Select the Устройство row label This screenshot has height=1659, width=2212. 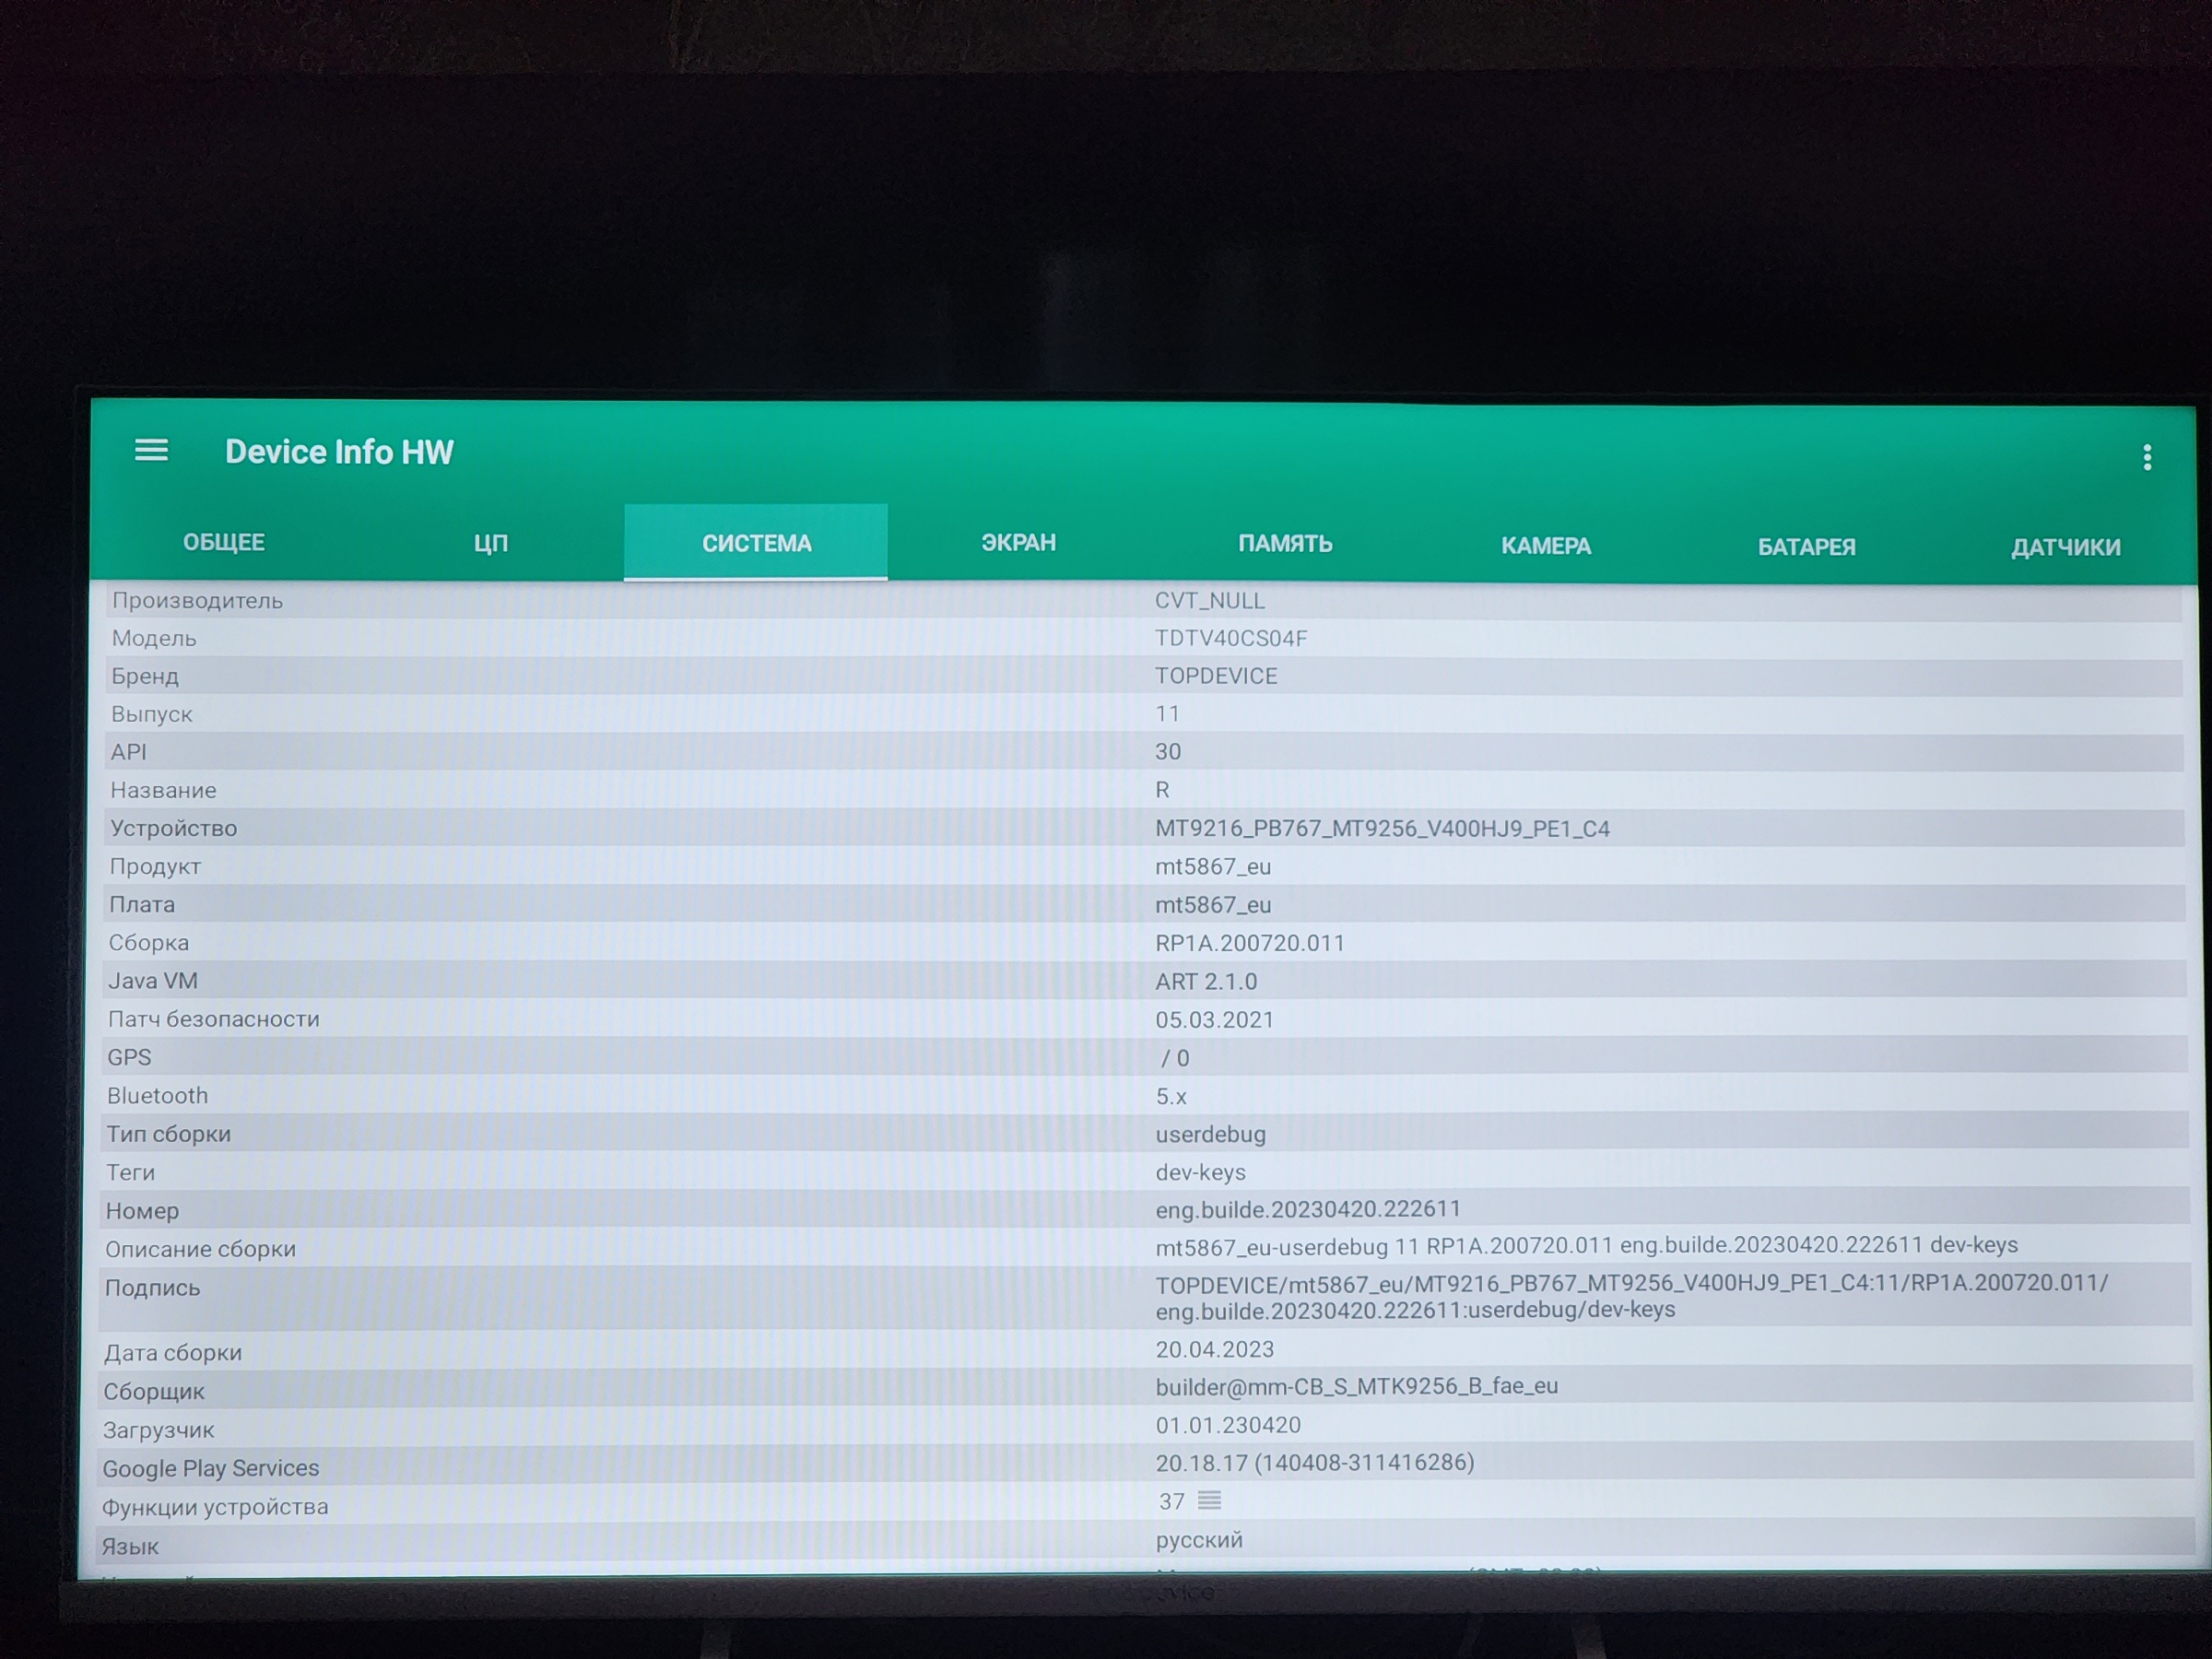click(173, 828)
